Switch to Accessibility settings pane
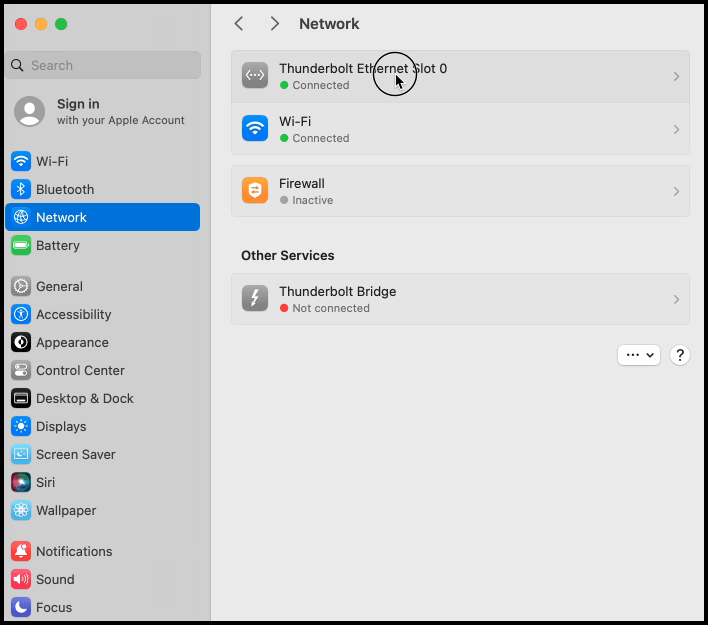The image size is (708, 625). [73, 314]
